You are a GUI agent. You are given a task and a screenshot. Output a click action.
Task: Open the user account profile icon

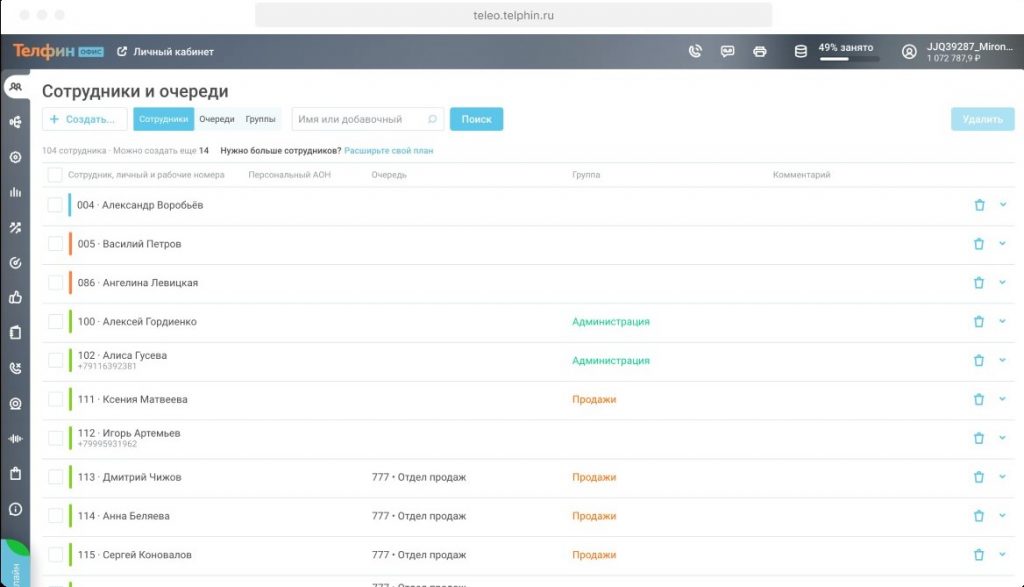pyautogui.click(x=909, y=51)
